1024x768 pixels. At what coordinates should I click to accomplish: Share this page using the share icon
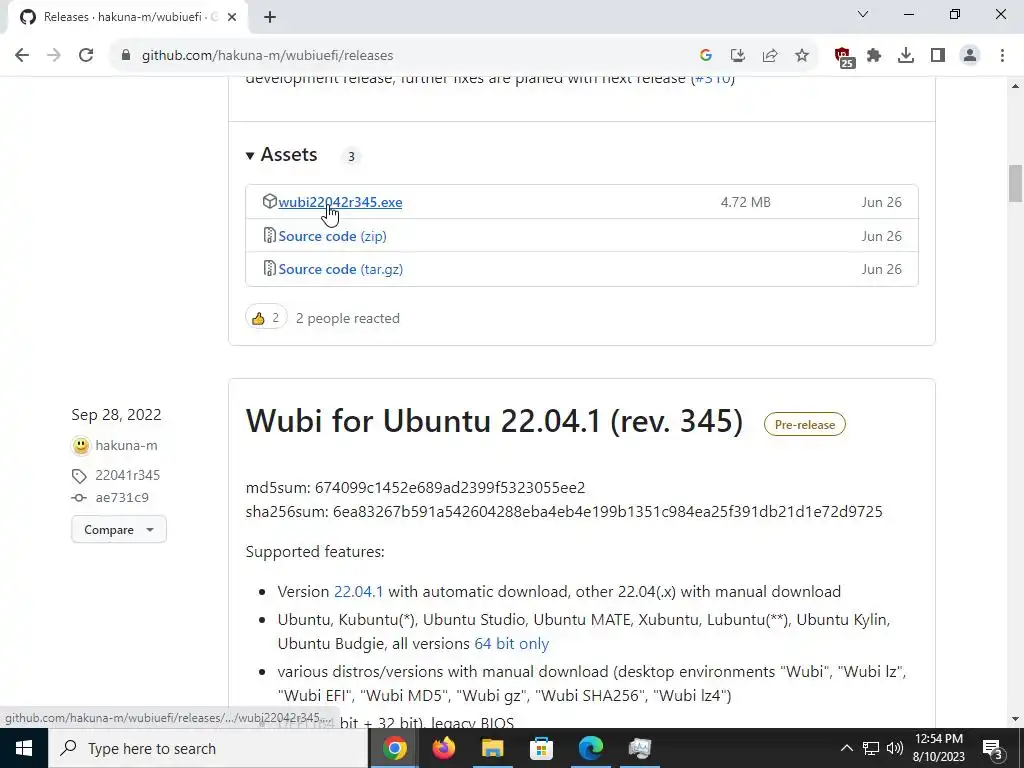[770, 56]
